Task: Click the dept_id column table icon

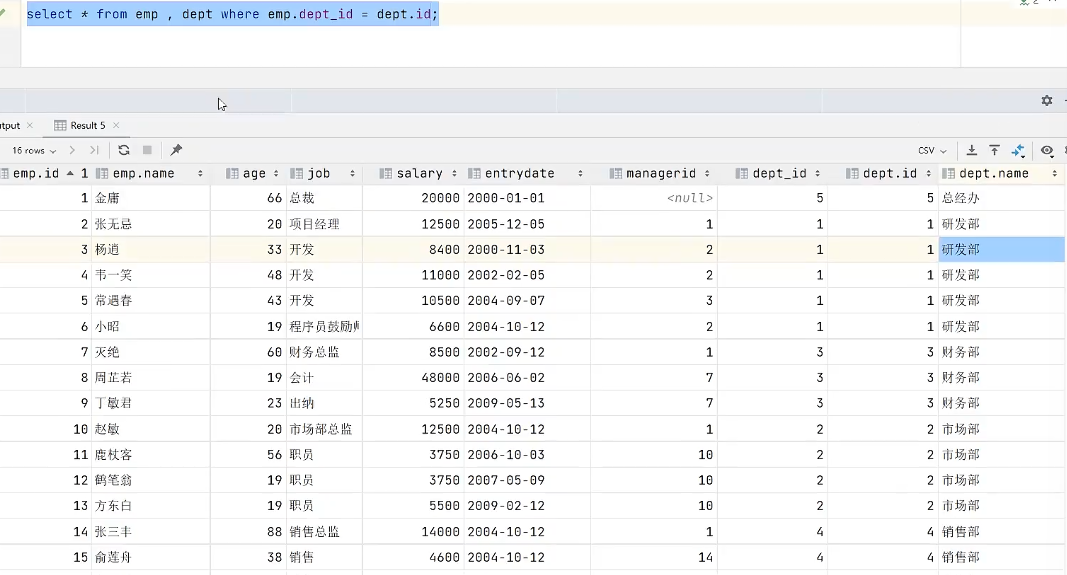Action: point(742,174)
